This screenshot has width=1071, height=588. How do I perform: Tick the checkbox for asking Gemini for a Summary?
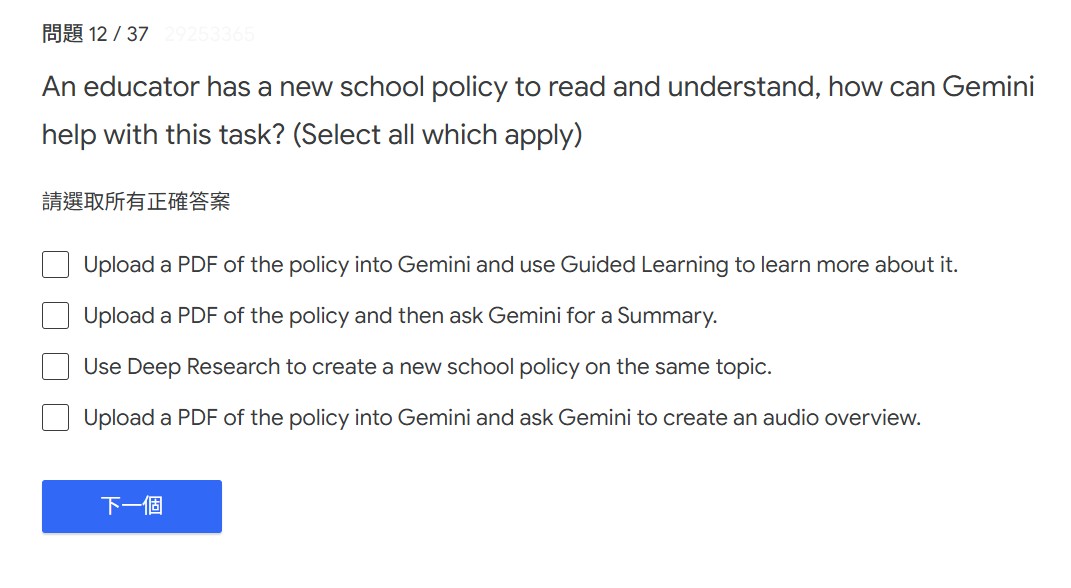tap(55, 316)
